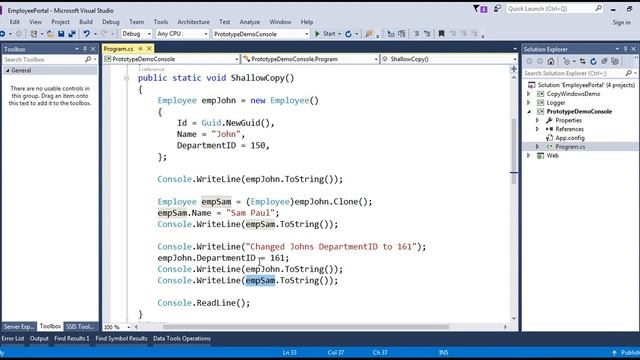Click the New Project toolbar icon
This screenshot has width=640, height=360.
click(x=34, y=34)
